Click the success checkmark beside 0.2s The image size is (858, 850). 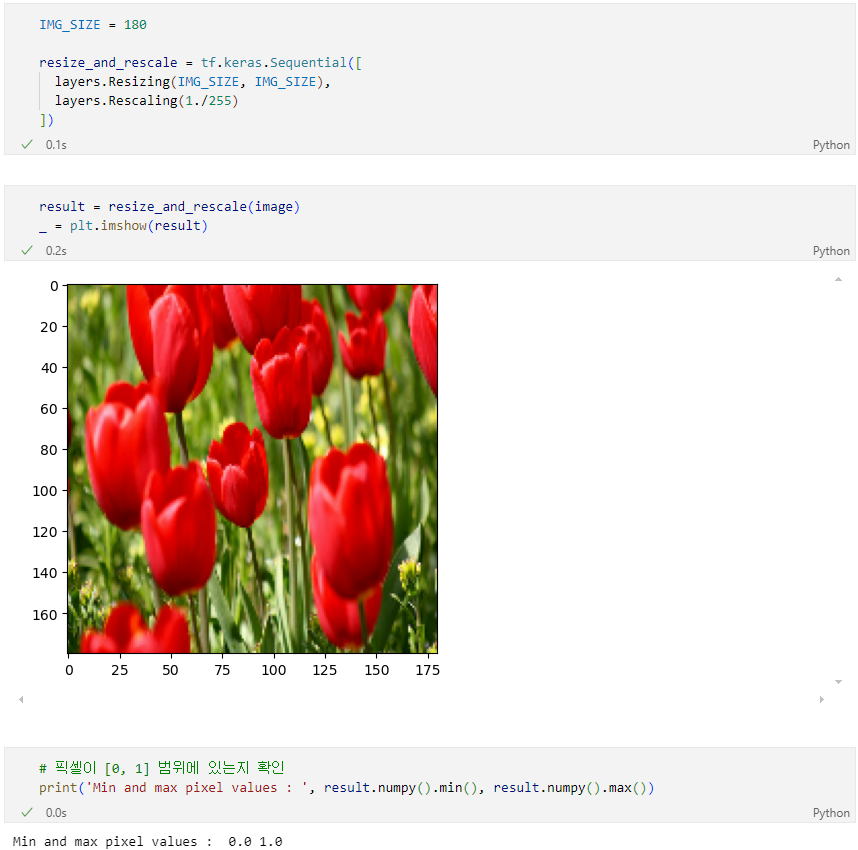point(27,251)
